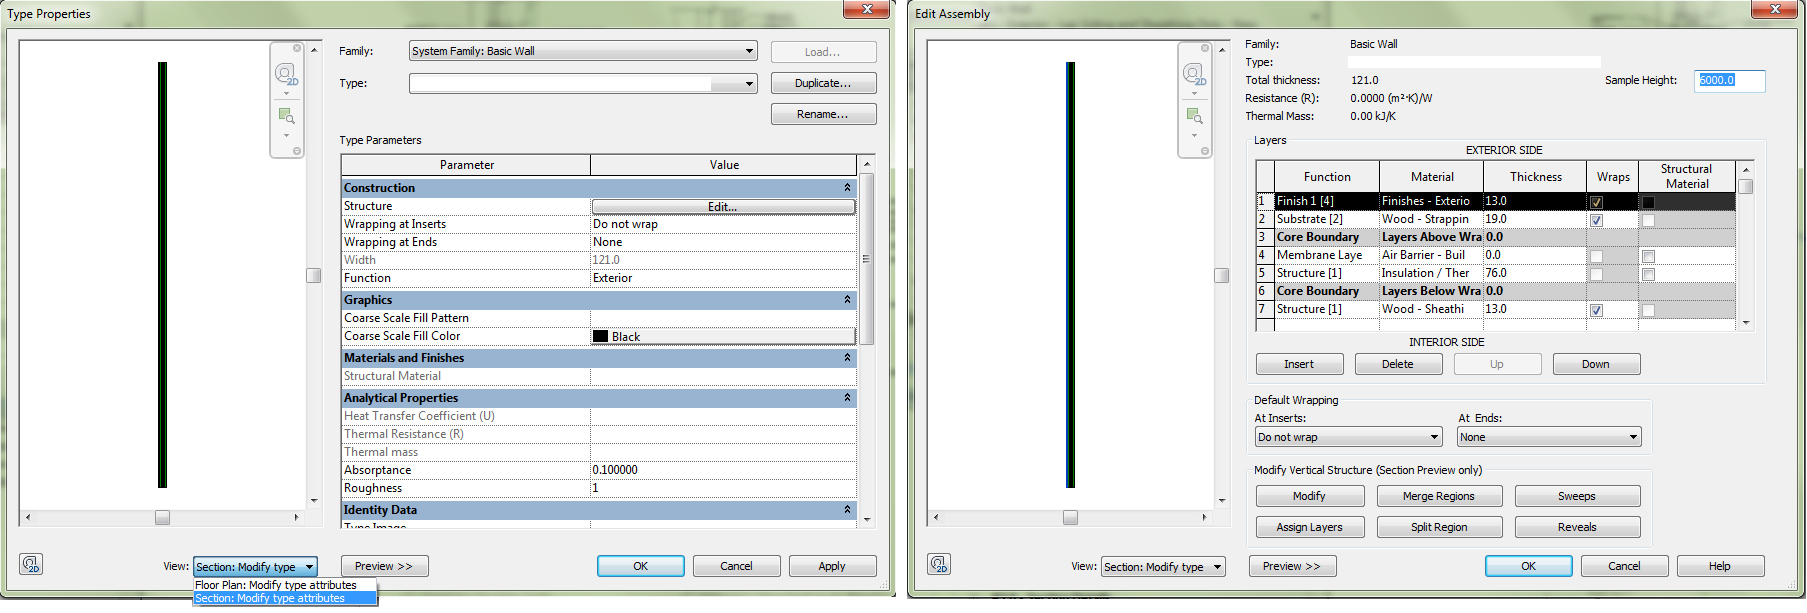Click the Edit... button for Structure

click(723, 207)
